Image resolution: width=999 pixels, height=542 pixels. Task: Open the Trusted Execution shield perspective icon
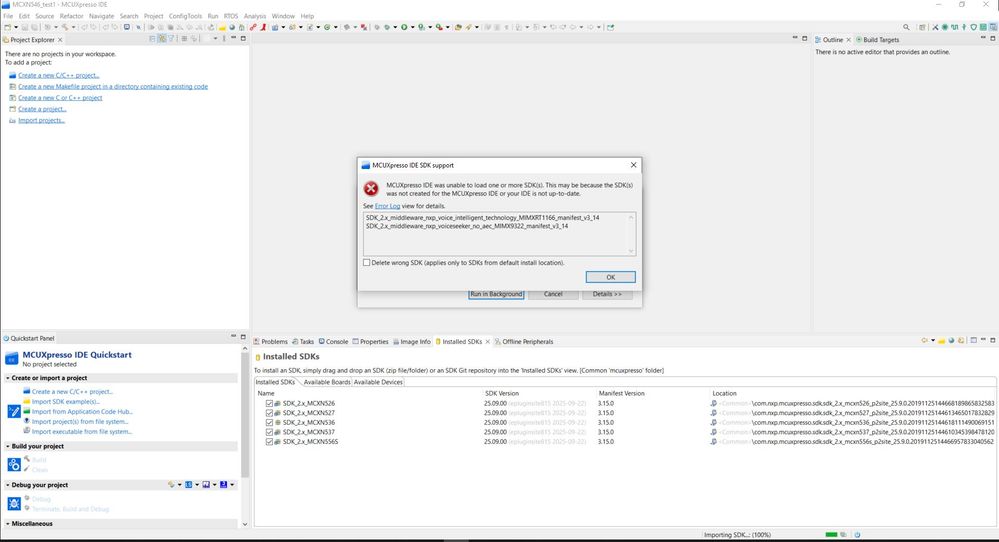(974, 27)
